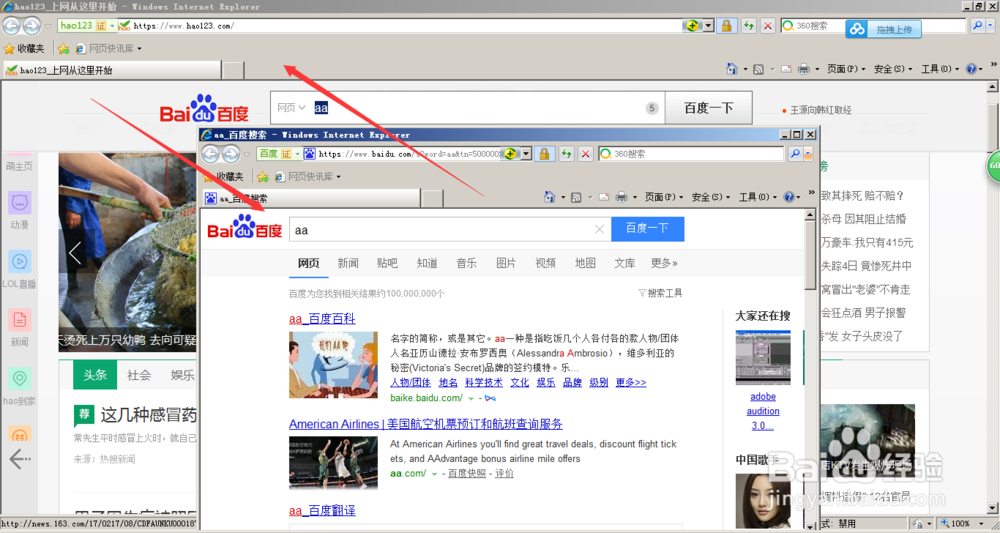Screen dimensions: 1000x533
Task: Click RSS feed icon in hao123 window
Action: (758, 69)
